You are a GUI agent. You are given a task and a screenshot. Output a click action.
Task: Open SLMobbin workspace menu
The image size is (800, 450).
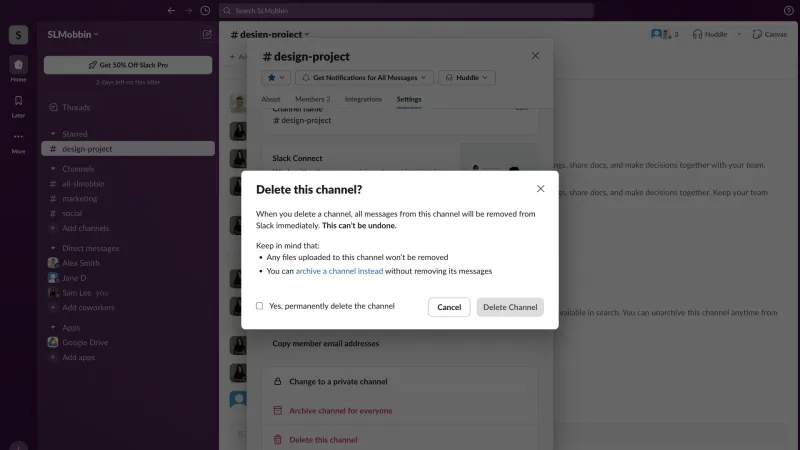[x=72, y=35]
